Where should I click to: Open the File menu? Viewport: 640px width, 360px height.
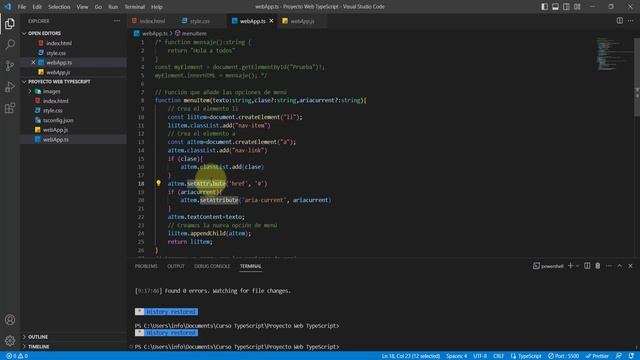[22, 7]
